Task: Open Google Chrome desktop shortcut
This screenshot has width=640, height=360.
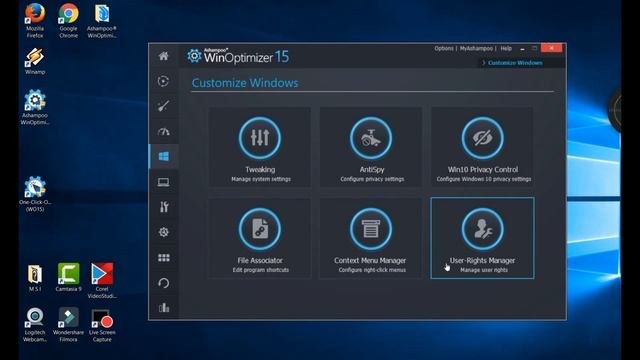Action: 68,20
